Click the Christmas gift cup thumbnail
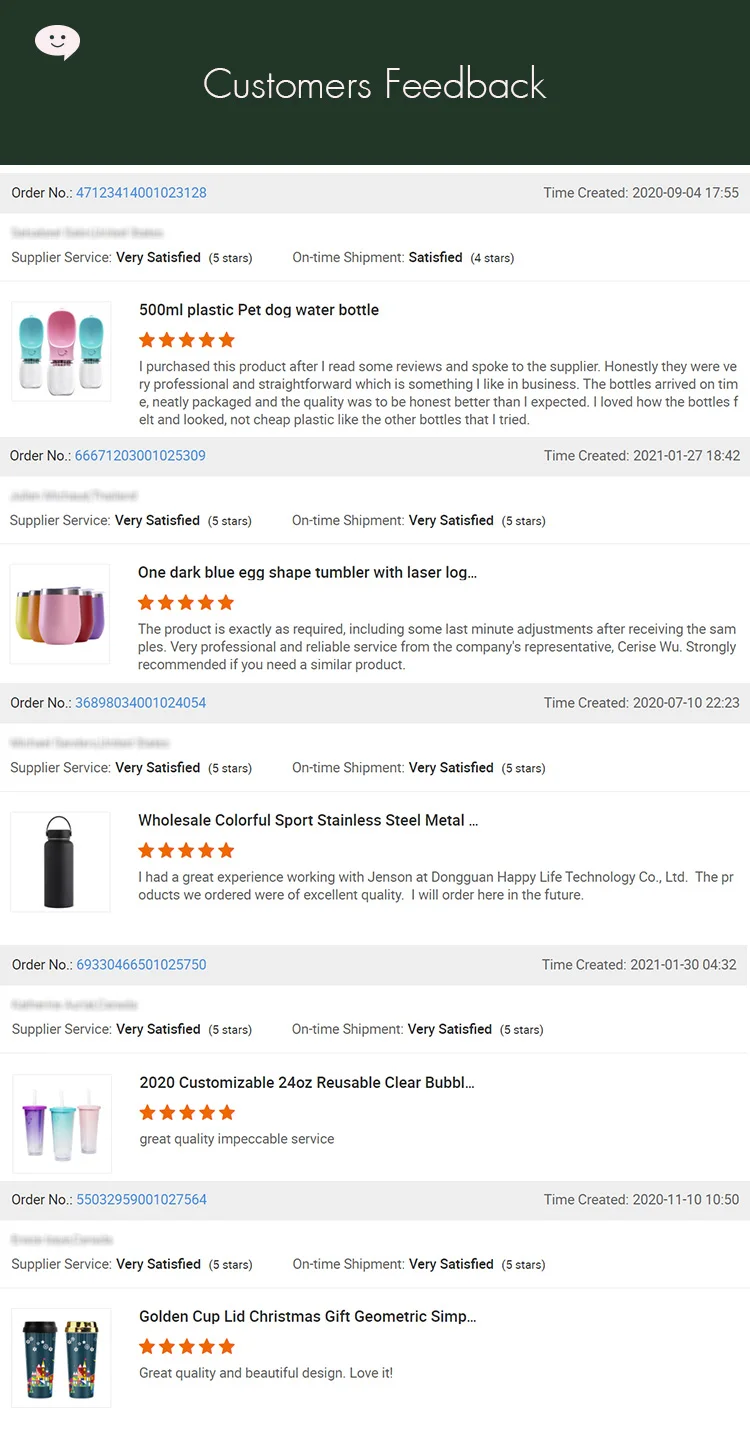Image resolution: width=750 pixels, height=1431 pixels. [62, 1358]
